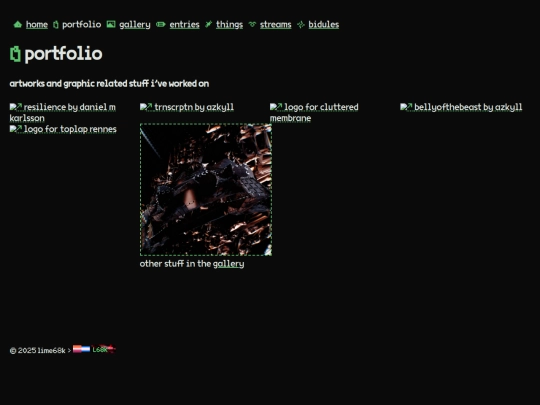This screenshot has height=405, width=540.
Task: Click the bidules sparkle icon
Action: tap(301, 24)
